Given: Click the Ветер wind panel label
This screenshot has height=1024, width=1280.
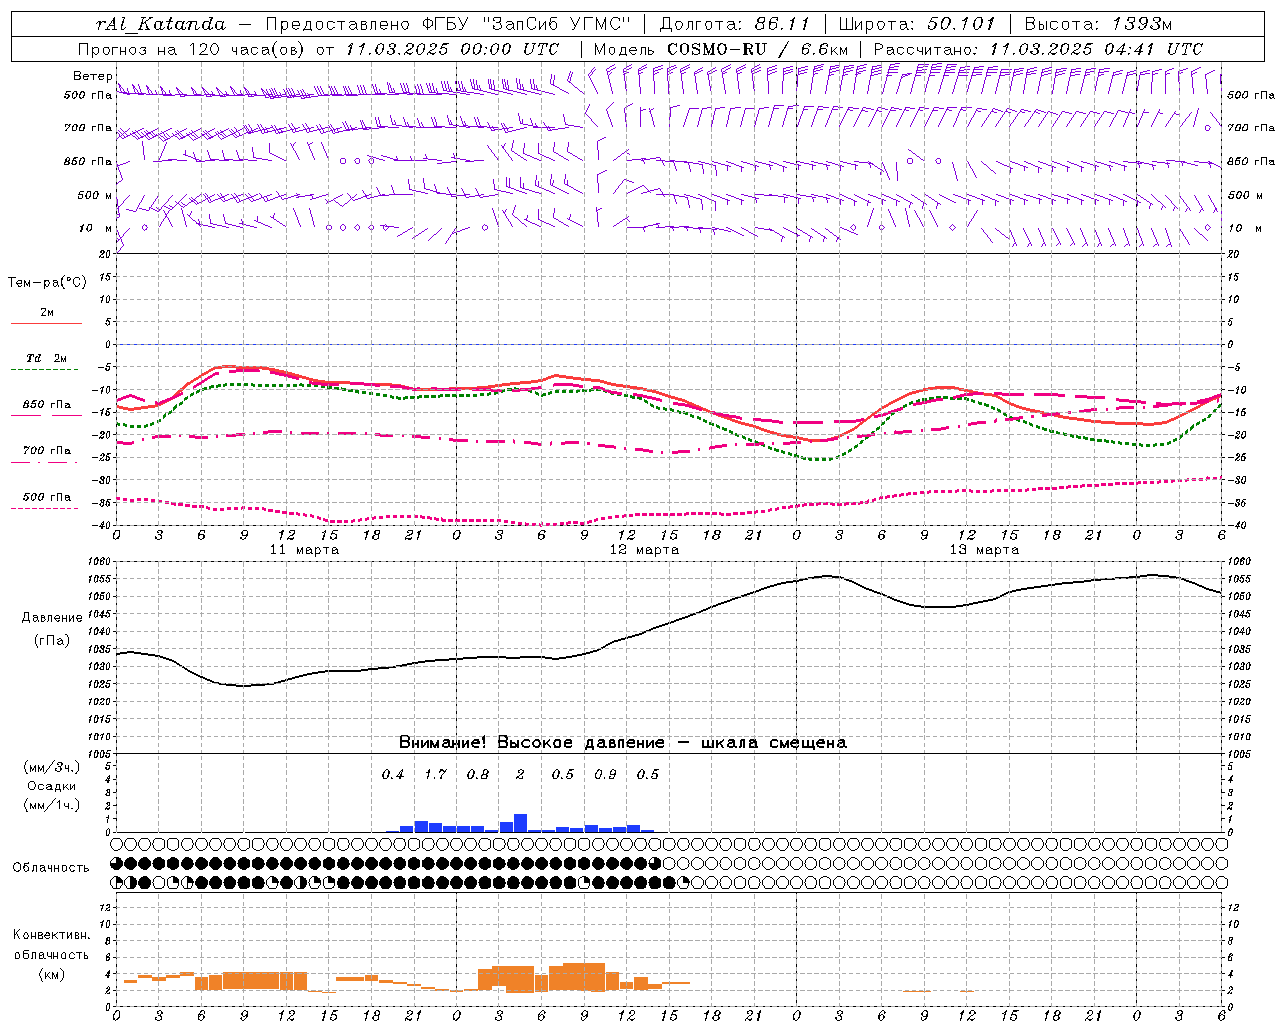Looking at the screenshot, I should (92, 76).
